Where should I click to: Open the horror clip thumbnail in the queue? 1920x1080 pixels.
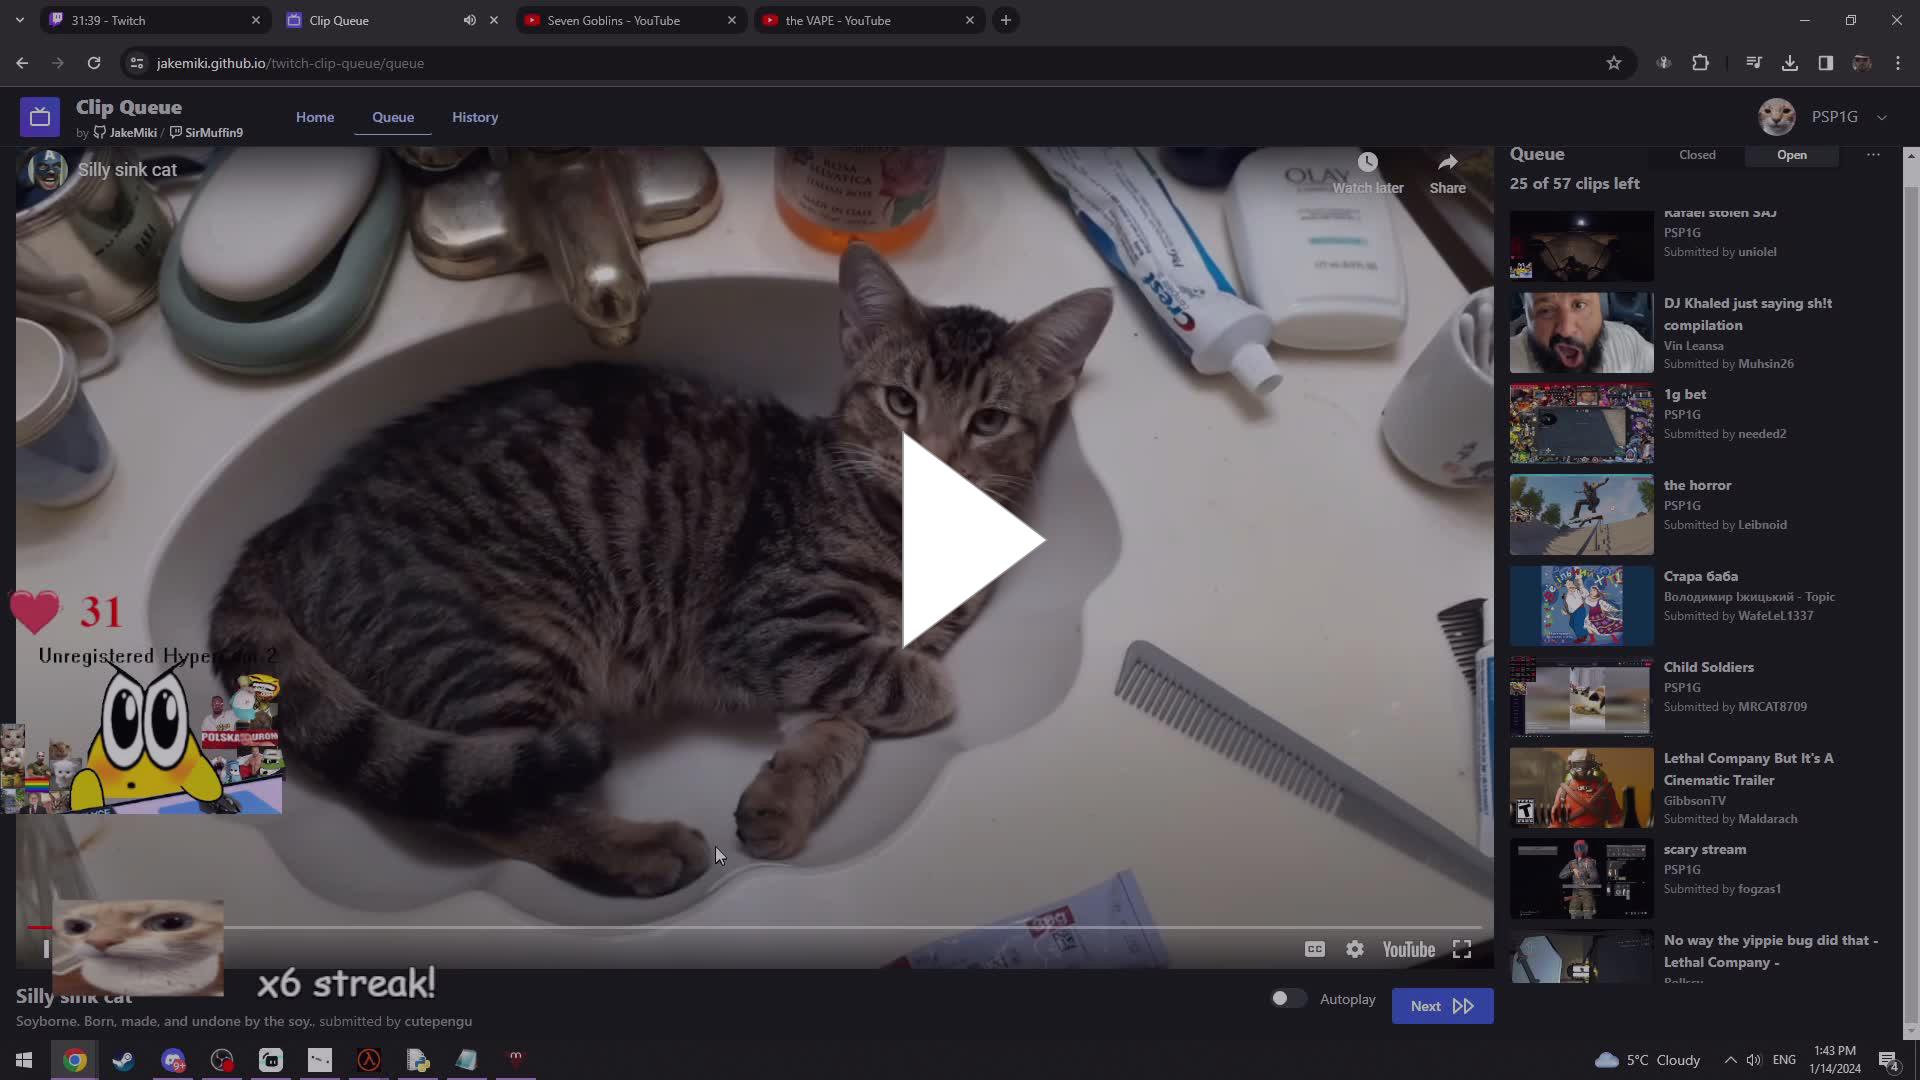tap(1580, 514)
